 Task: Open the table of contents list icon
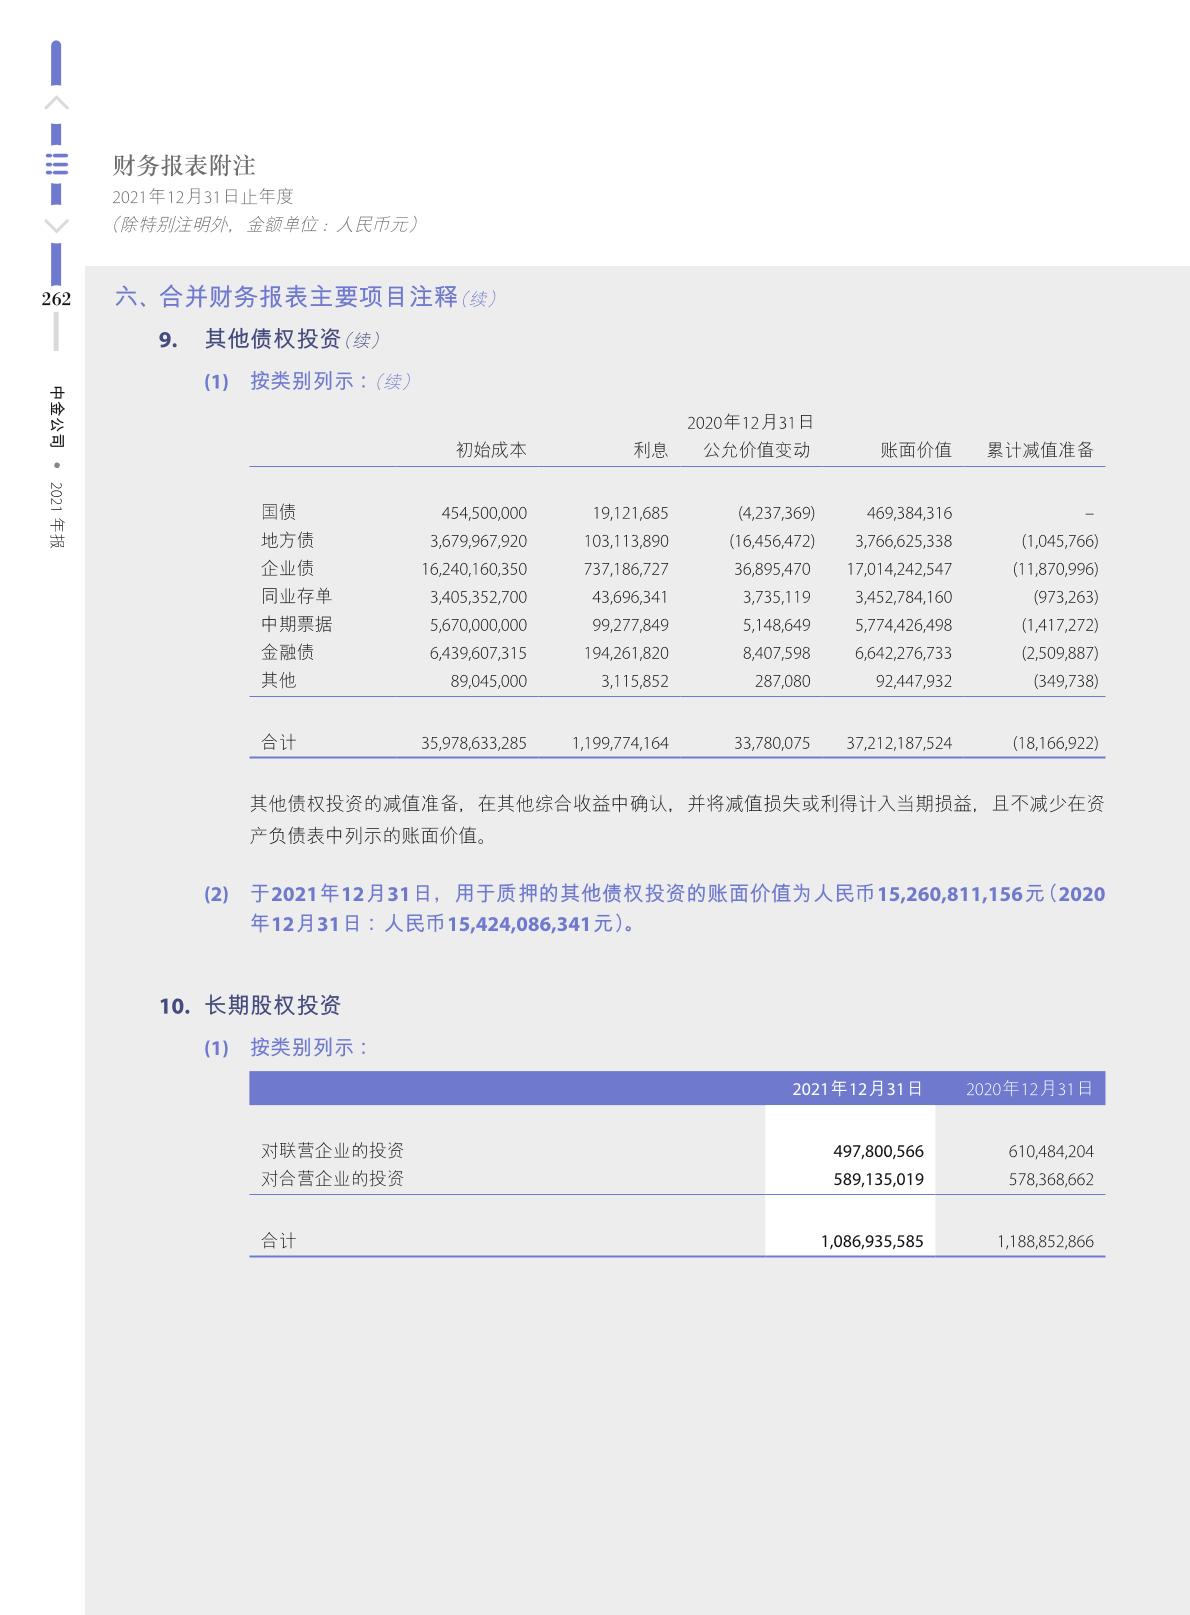click(x=57, y=164)
